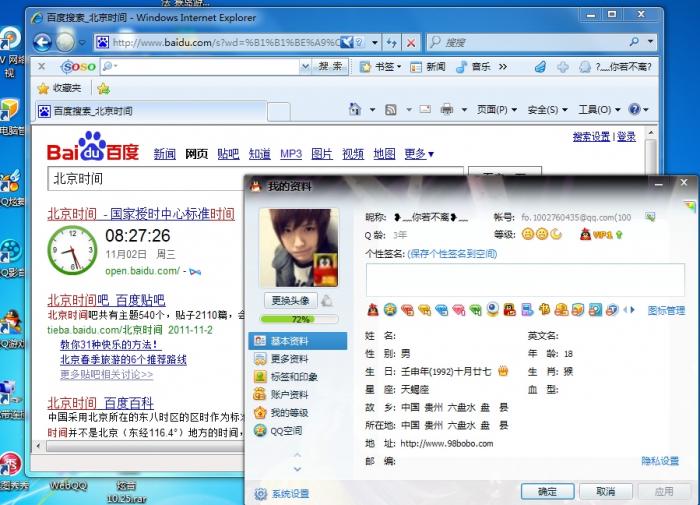Open 新闻 in SOSO toolbar
The width and height of the screenshot is (700, 505).
(428, 67)
